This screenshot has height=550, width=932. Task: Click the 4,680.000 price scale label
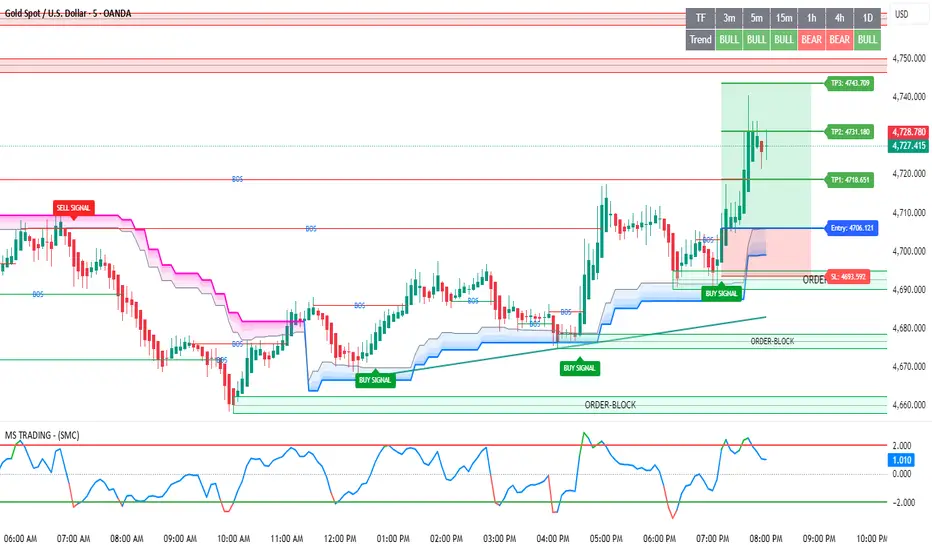(x=909, y=328)
